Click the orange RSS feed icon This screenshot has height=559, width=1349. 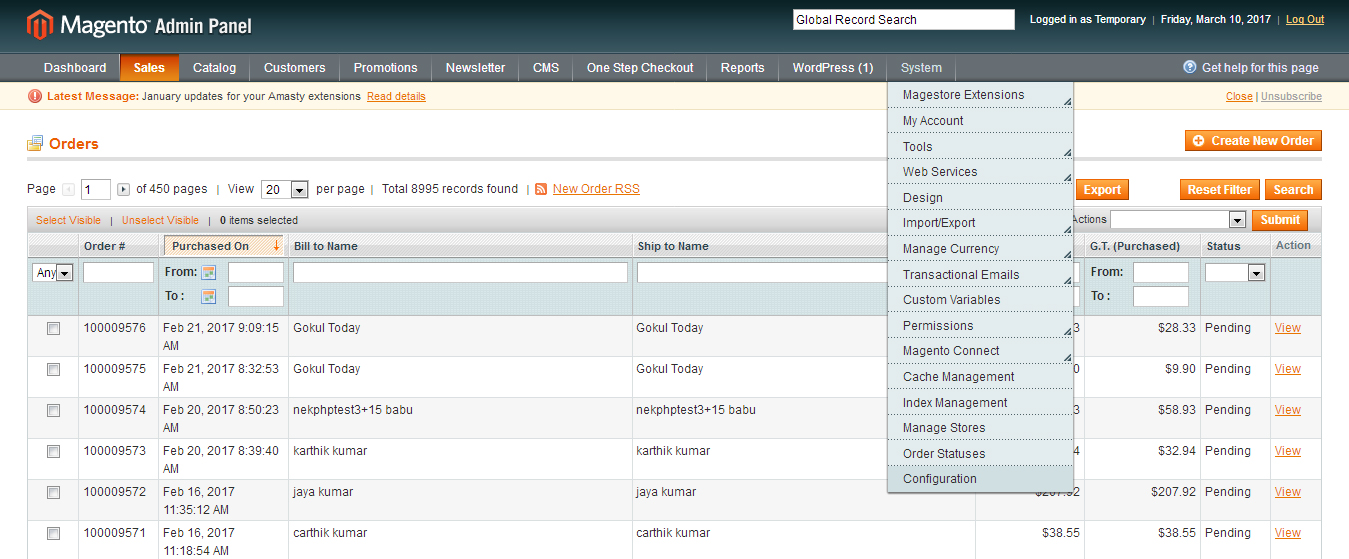[541, 189]
